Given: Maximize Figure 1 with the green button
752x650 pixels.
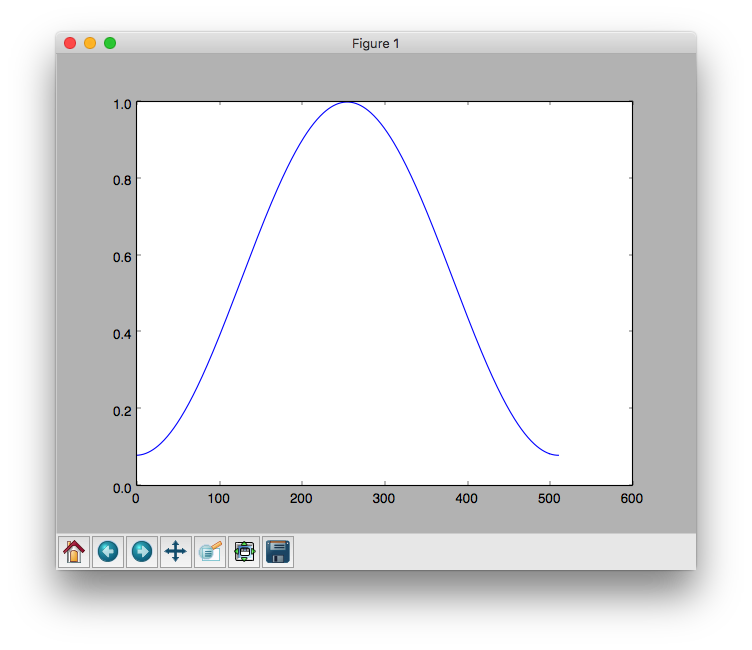Looking at the screenshot, I should [110, 43].
